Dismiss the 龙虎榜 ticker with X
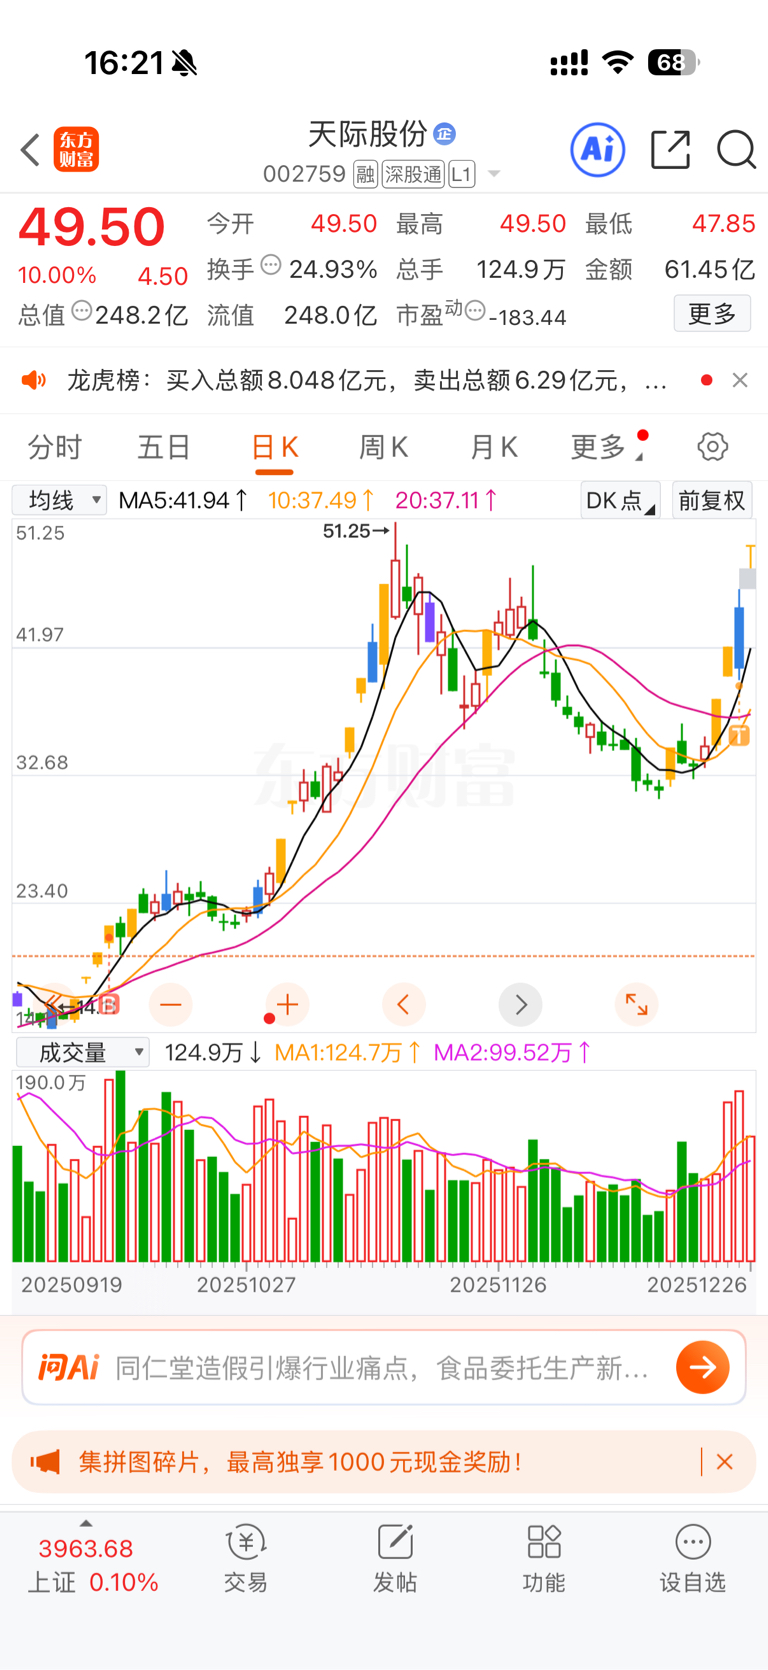Viewport: 768px width, 1670px height. coord(740,380)
